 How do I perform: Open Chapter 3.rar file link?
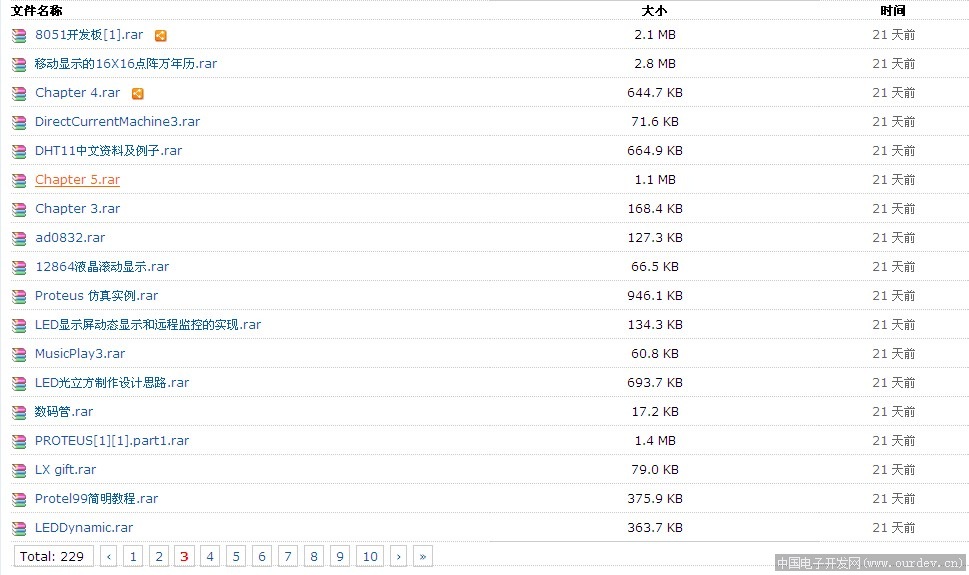click(77, 209)
